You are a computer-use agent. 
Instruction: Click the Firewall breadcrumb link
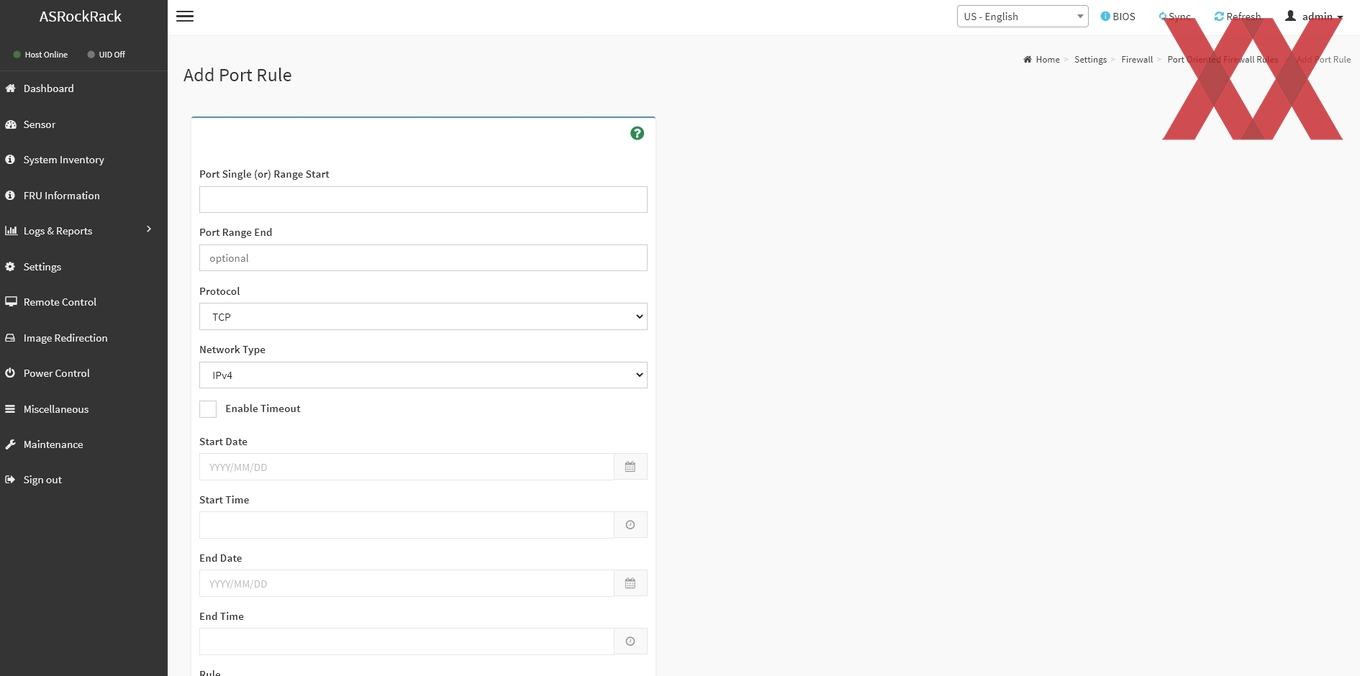[1137, 60]
